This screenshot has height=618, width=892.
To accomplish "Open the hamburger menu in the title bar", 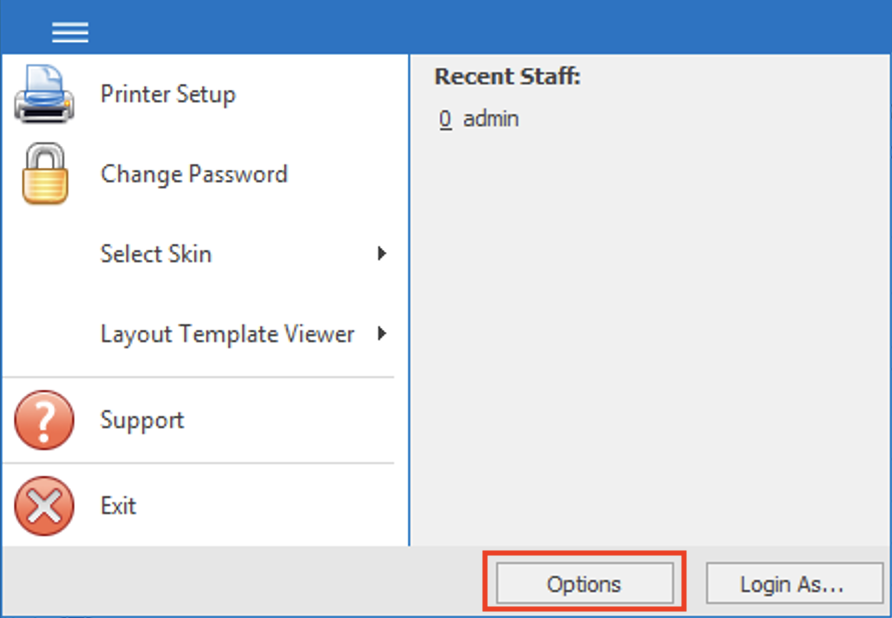I will click(69, 31).
